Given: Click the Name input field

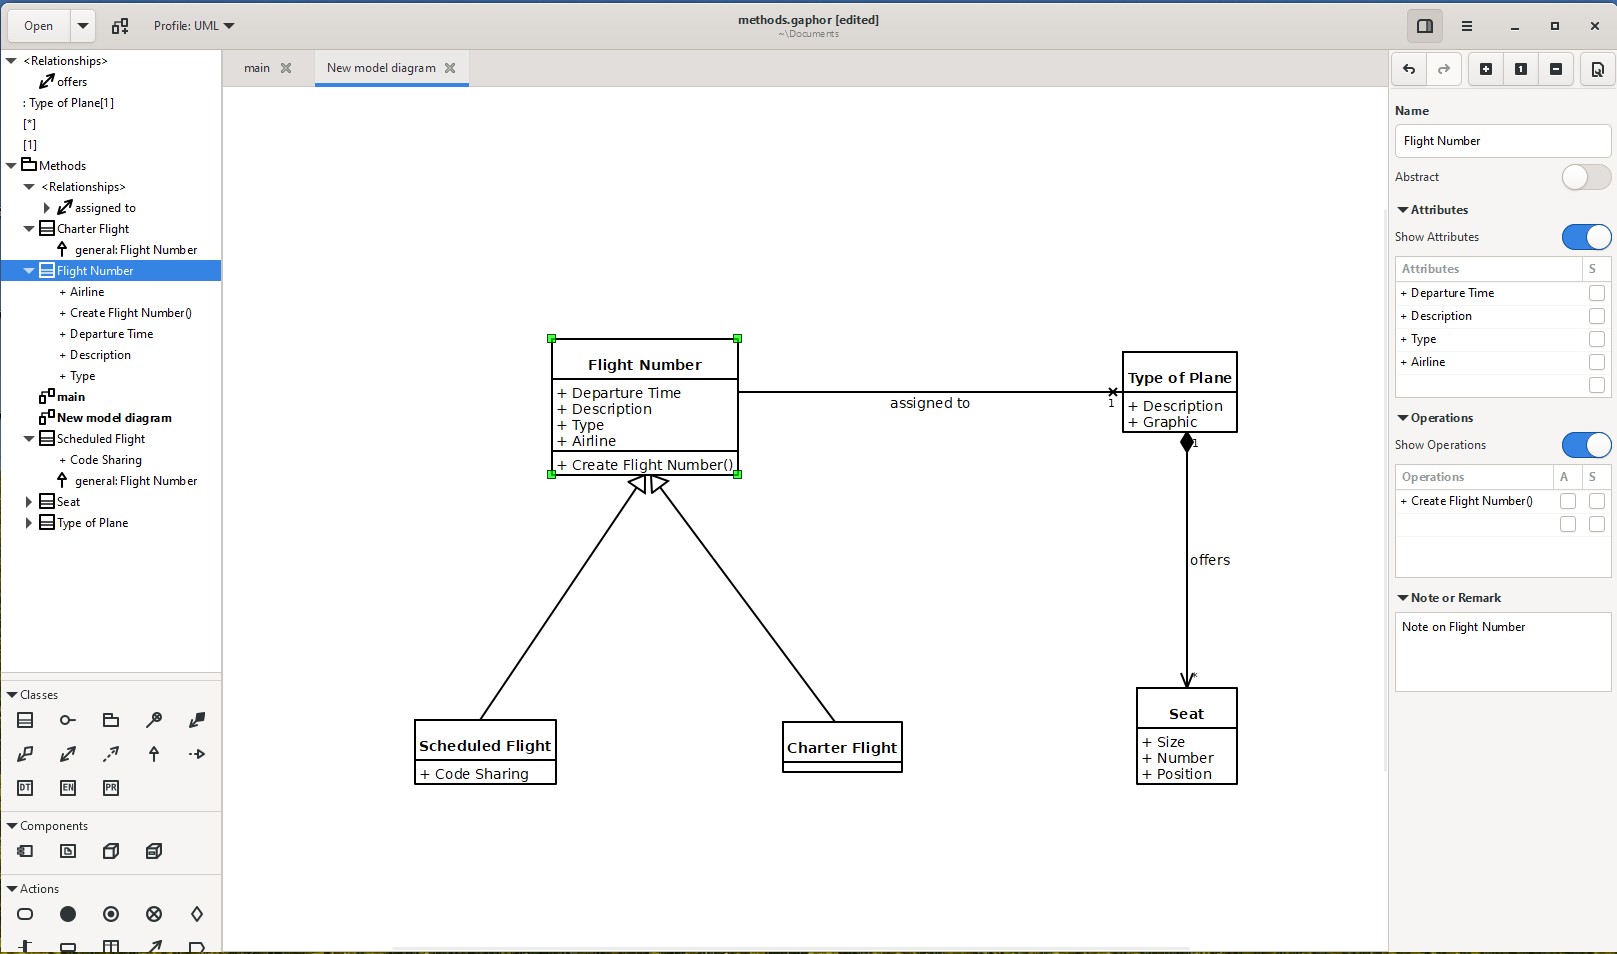Looking at the screenshot, I should (x=1502, y=141).
